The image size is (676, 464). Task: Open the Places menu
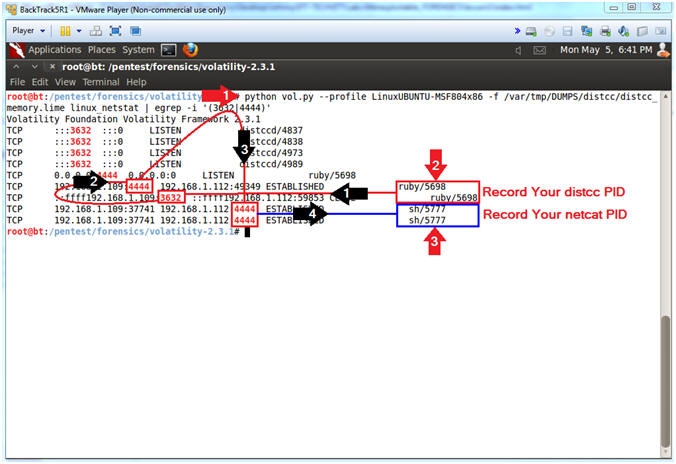pyautogui.click(x=102, y=50)
